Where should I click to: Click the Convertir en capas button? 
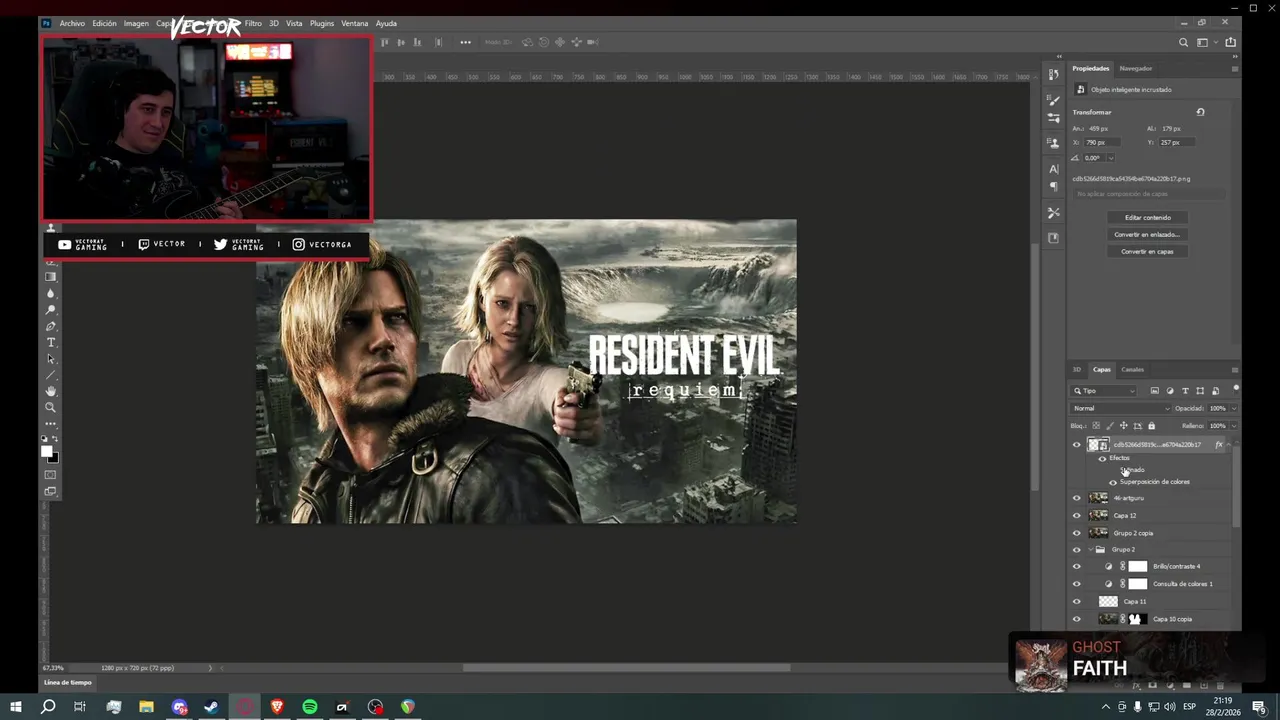pyautogui.click(x=1148, y=252)
